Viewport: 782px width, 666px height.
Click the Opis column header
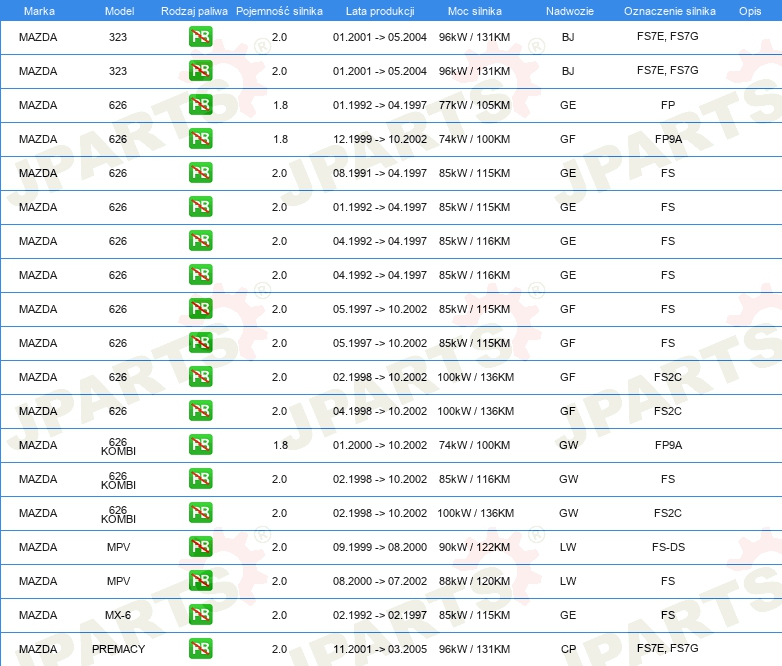pyautogui.click(x=750, y=11)
